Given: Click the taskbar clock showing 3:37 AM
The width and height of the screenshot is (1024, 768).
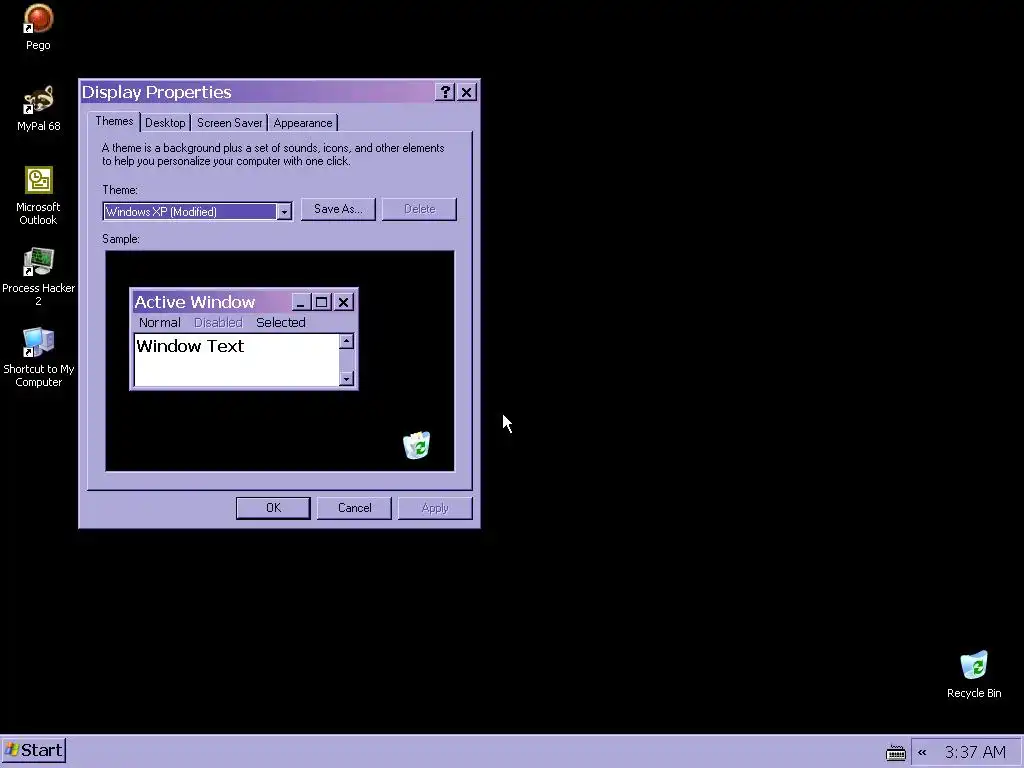Looking at the screenshot, I should click(975, 752).
